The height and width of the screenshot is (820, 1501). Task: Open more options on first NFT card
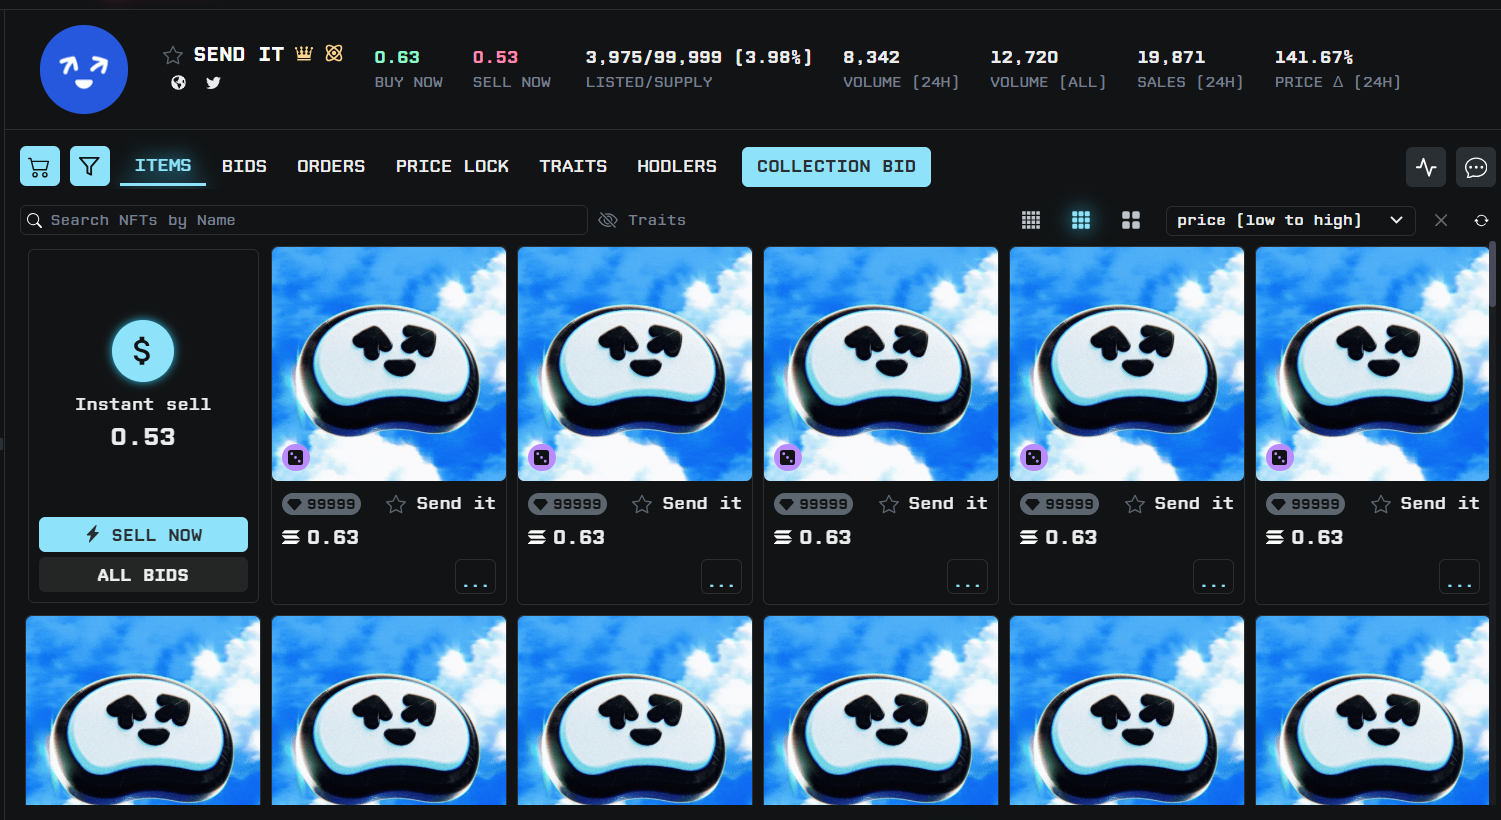click(x=475, y=577)
